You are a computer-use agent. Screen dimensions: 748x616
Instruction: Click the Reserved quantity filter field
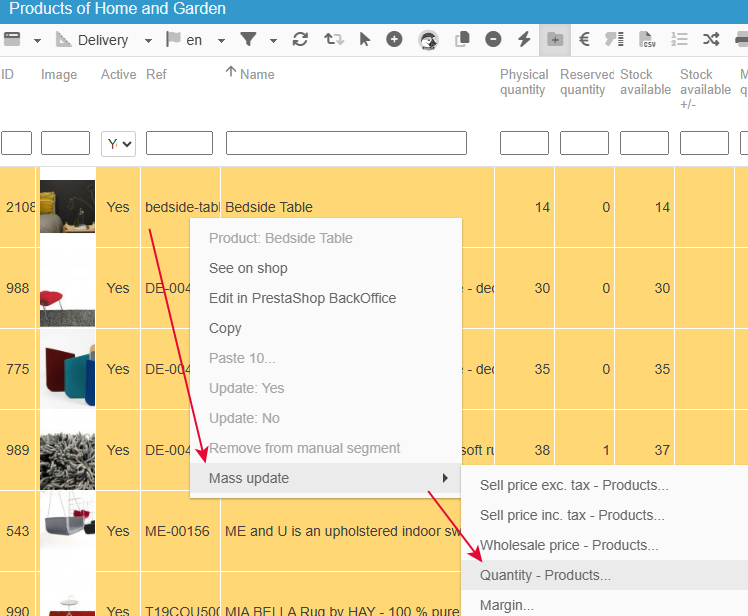point(584,143)
